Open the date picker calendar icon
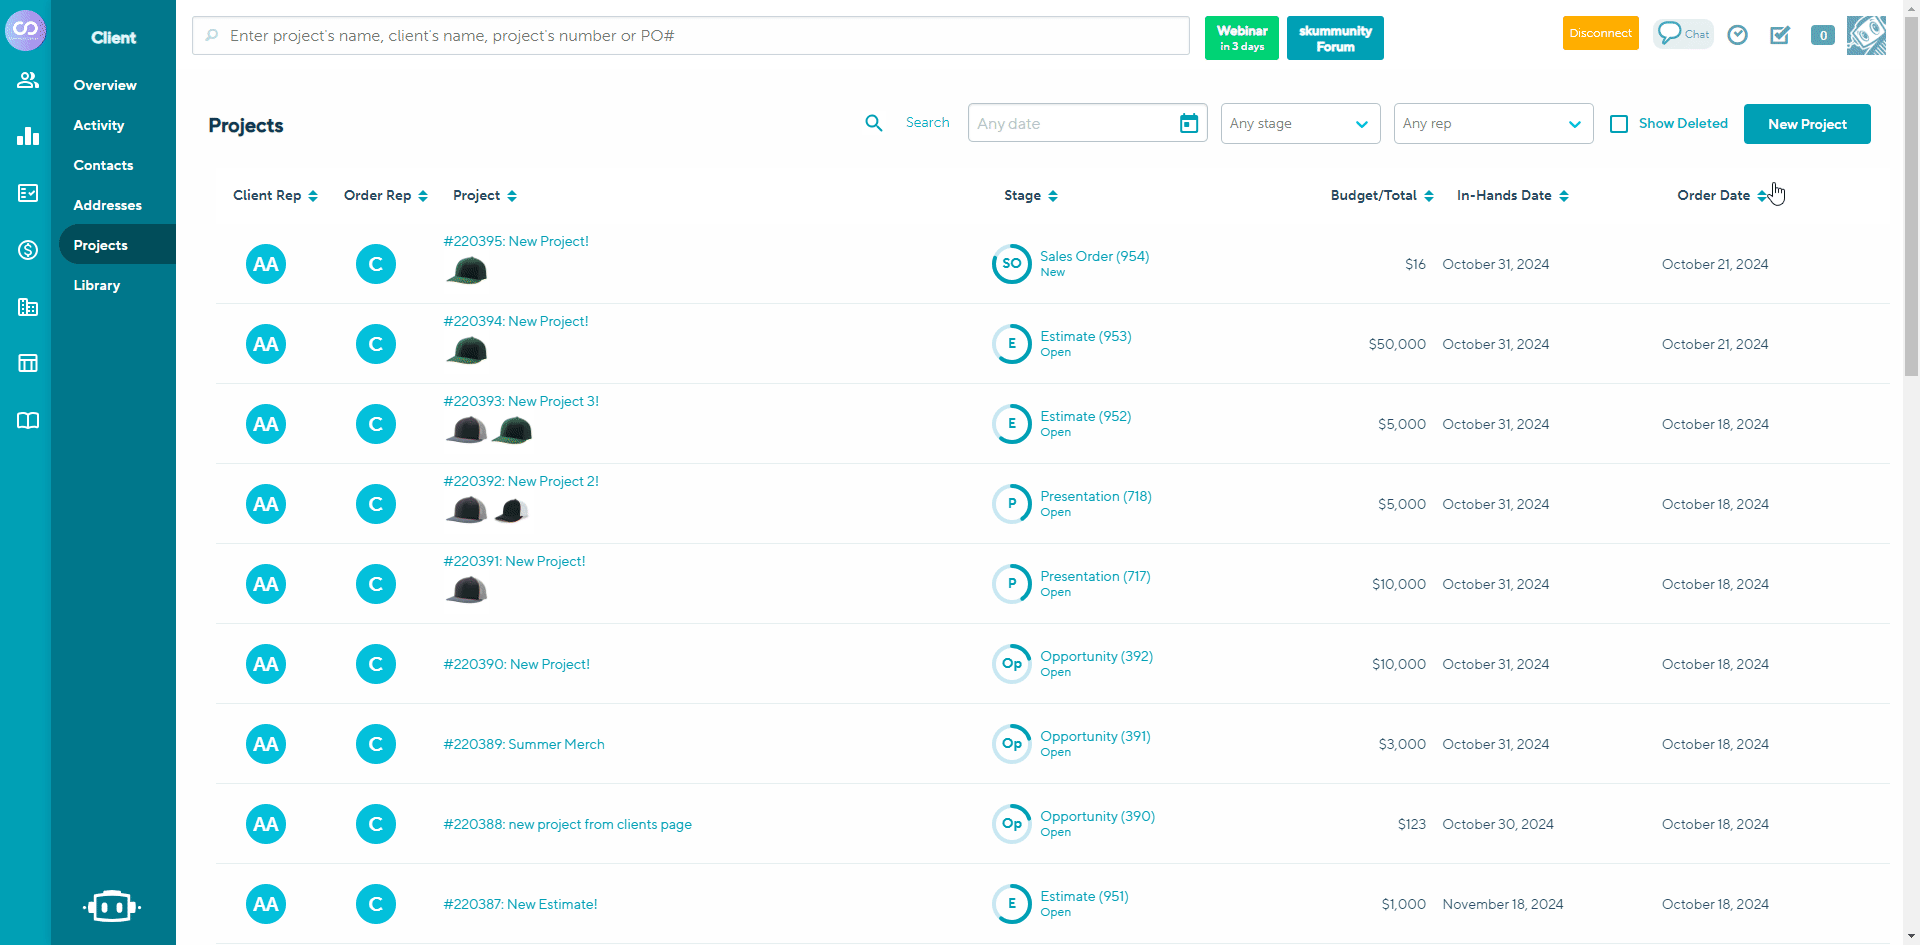 tap(1188, 123)
